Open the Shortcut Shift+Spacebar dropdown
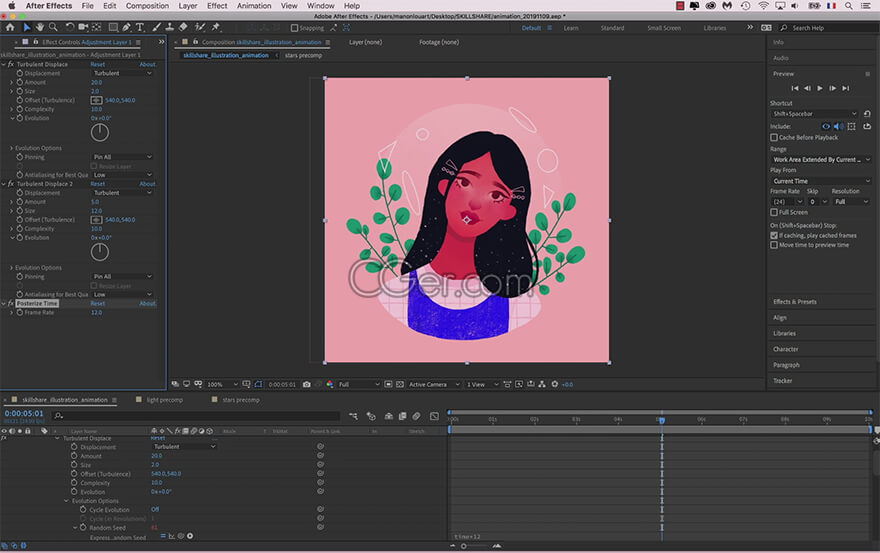880x553 pixels. pyautogui.click(x=814, y=114)
